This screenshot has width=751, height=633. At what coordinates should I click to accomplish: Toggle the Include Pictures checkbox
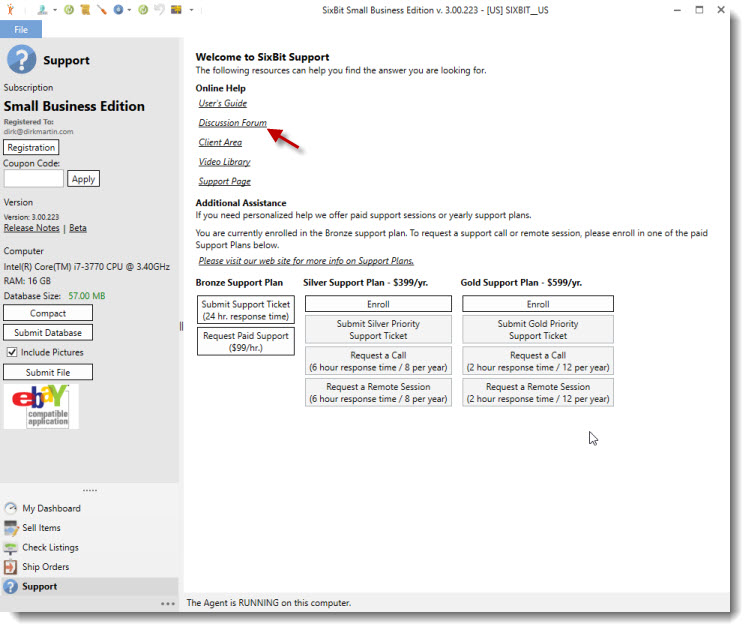12,352
